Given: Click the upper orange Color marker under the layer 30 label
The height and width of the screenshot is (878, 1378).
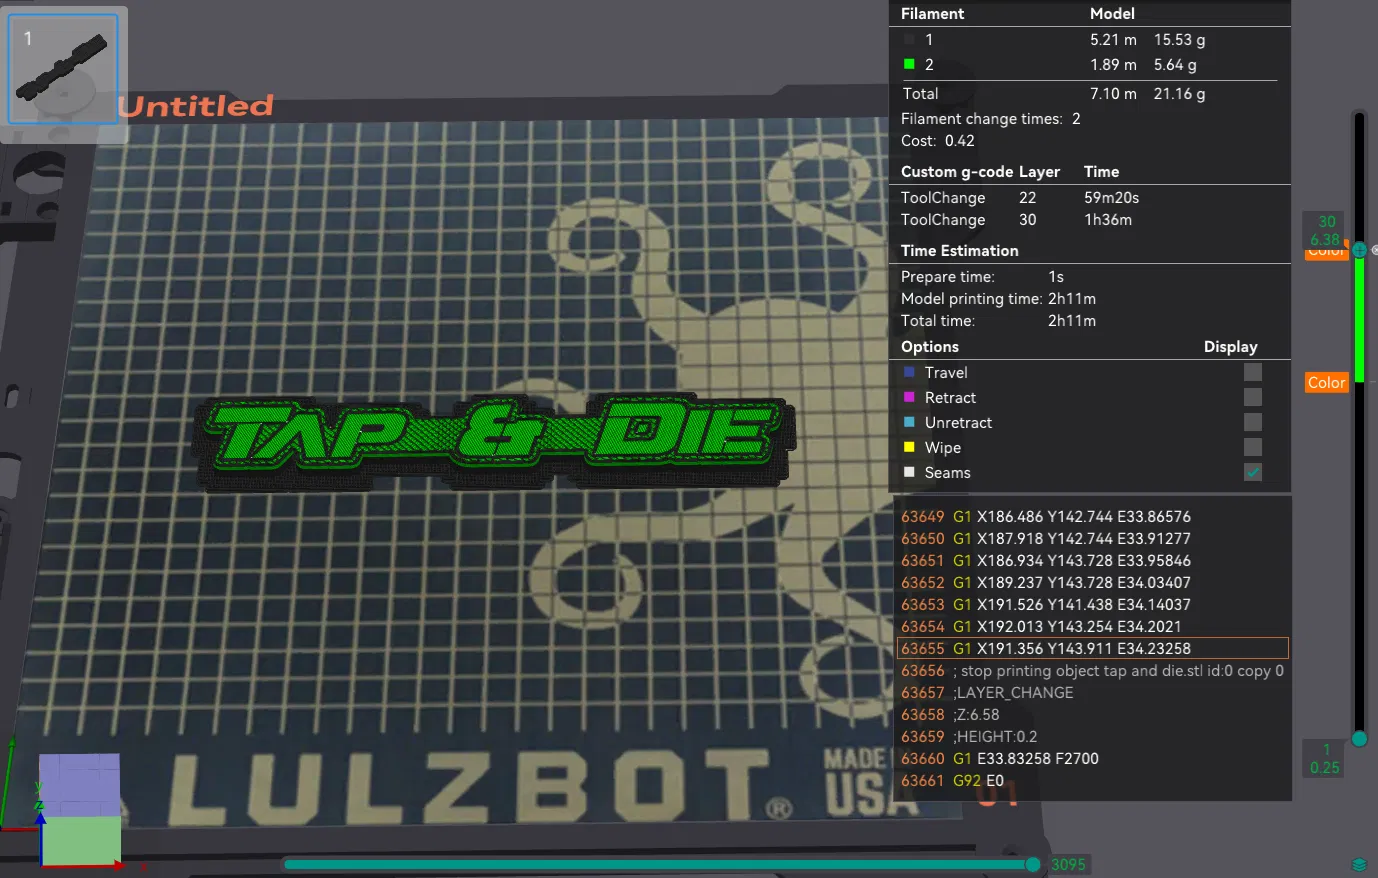Looking at the screenshot, I should tap(1326, 253).
